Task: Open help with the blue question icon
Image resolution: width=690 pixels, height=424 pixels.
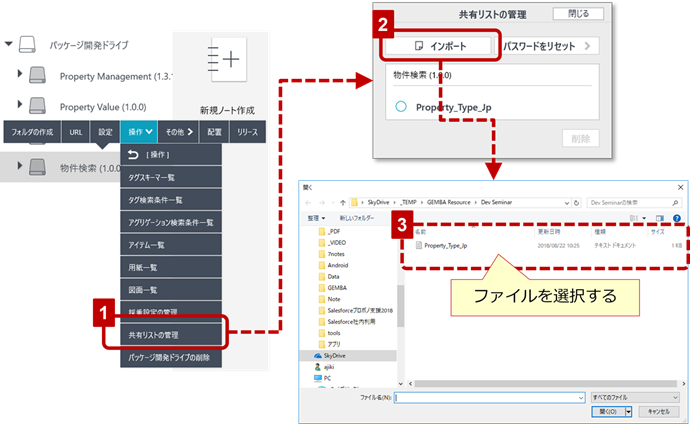Action: pos(677,218)
